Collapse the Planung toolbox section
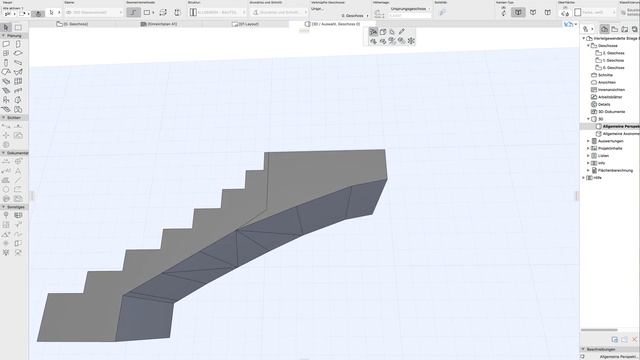This screenshot has height=360, width=640. pyautogui.click(x=4, y=36)
